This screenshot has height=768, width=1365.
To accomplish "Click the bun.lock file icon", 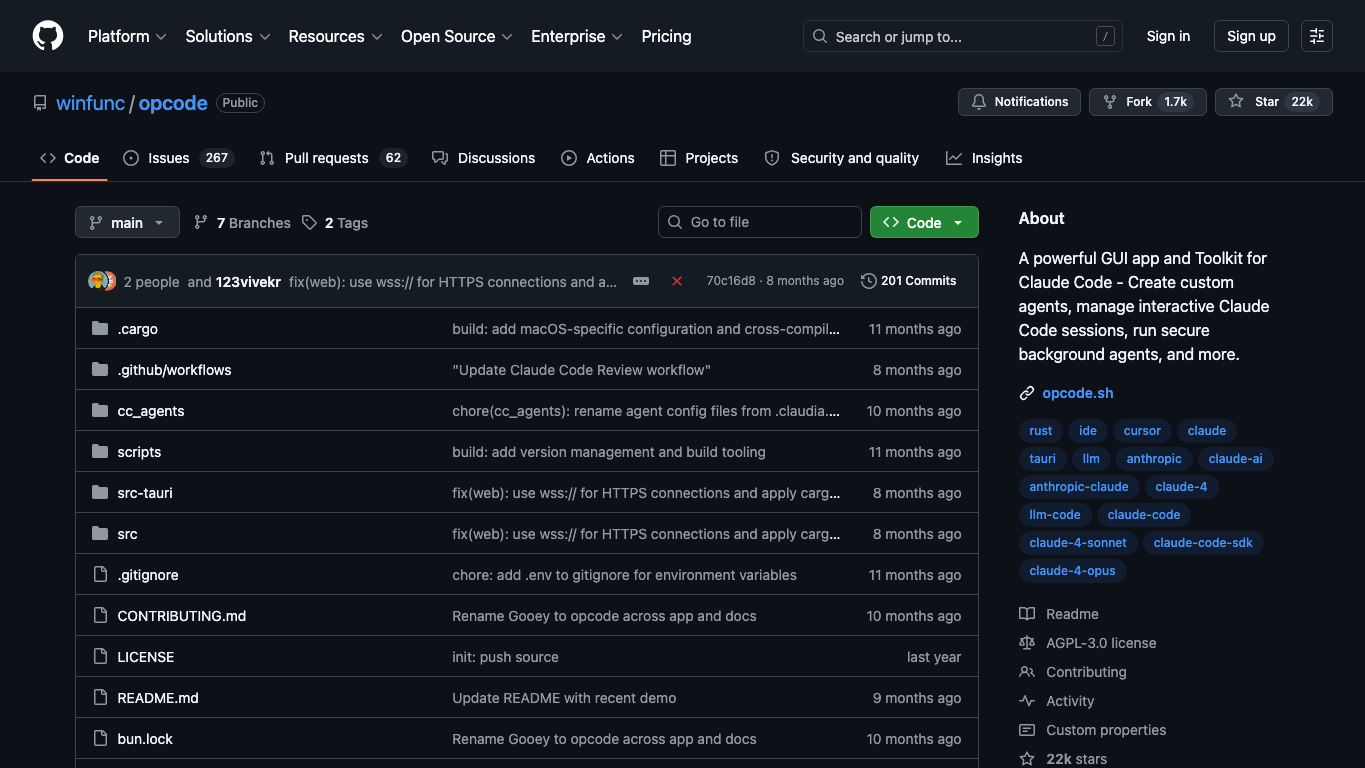I will (x=100, y=739).
